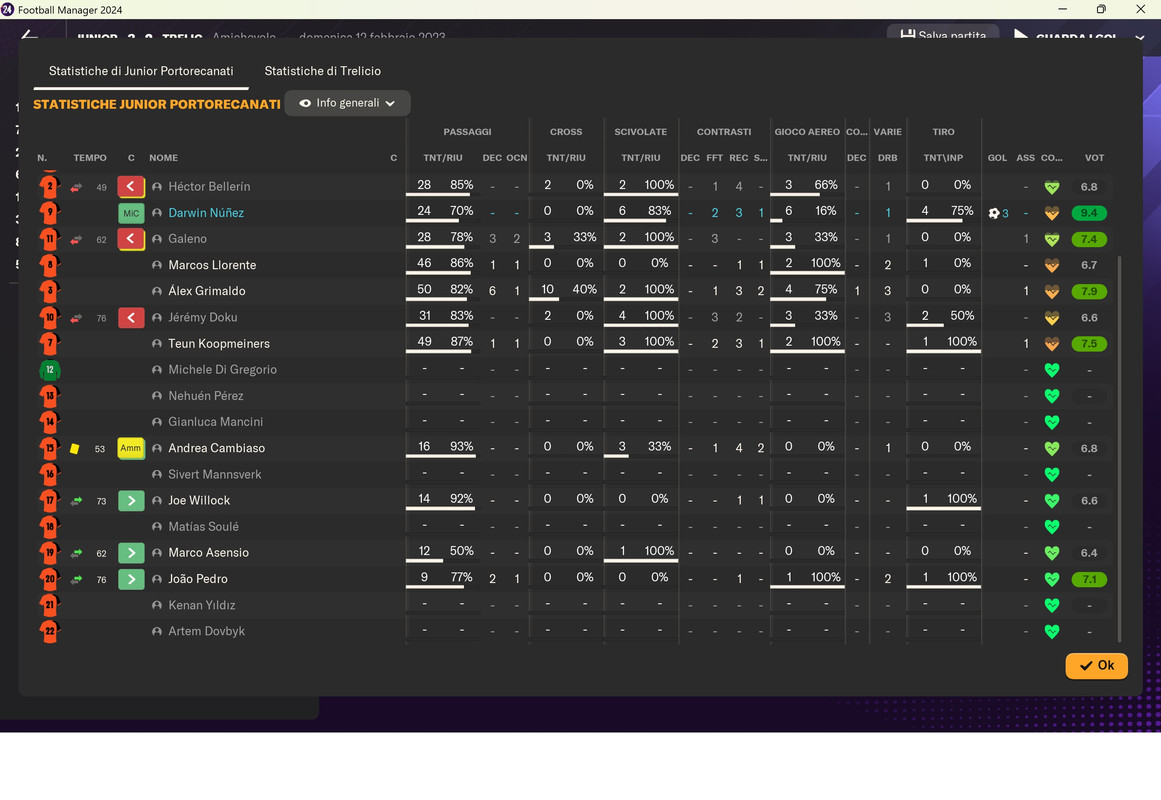The width and height of the screenshot is (1161, 800).
Task: Click Darwin Núñez goal ball icon
Action: pos(994,213)
